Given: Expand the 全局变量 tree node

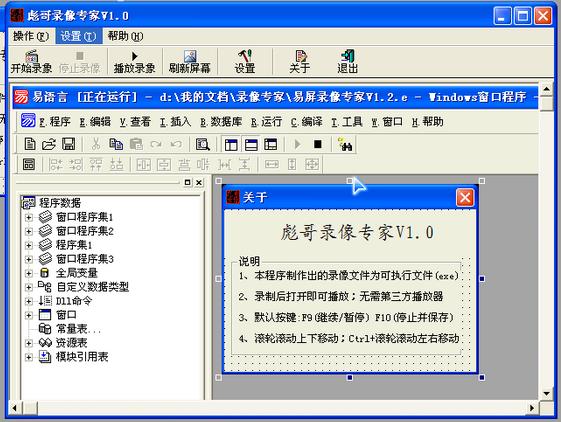Looking at the screenshot, I should point(29,273).
